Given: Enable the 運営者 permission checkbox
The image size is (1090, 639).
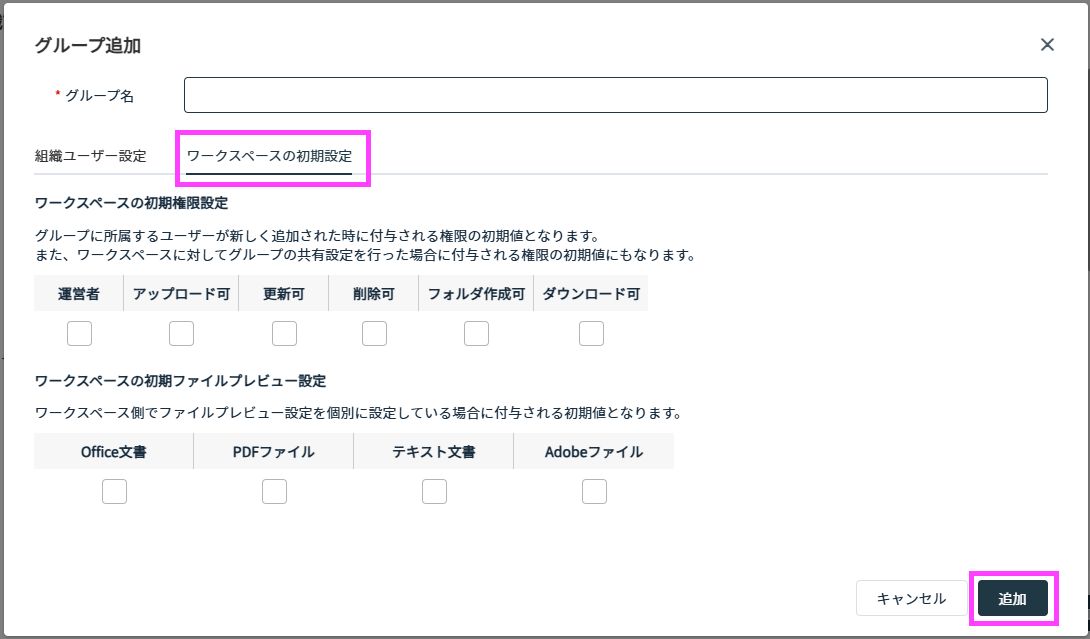Looking at the screenshot, I should pyautogui.click(x=79, y=334).
